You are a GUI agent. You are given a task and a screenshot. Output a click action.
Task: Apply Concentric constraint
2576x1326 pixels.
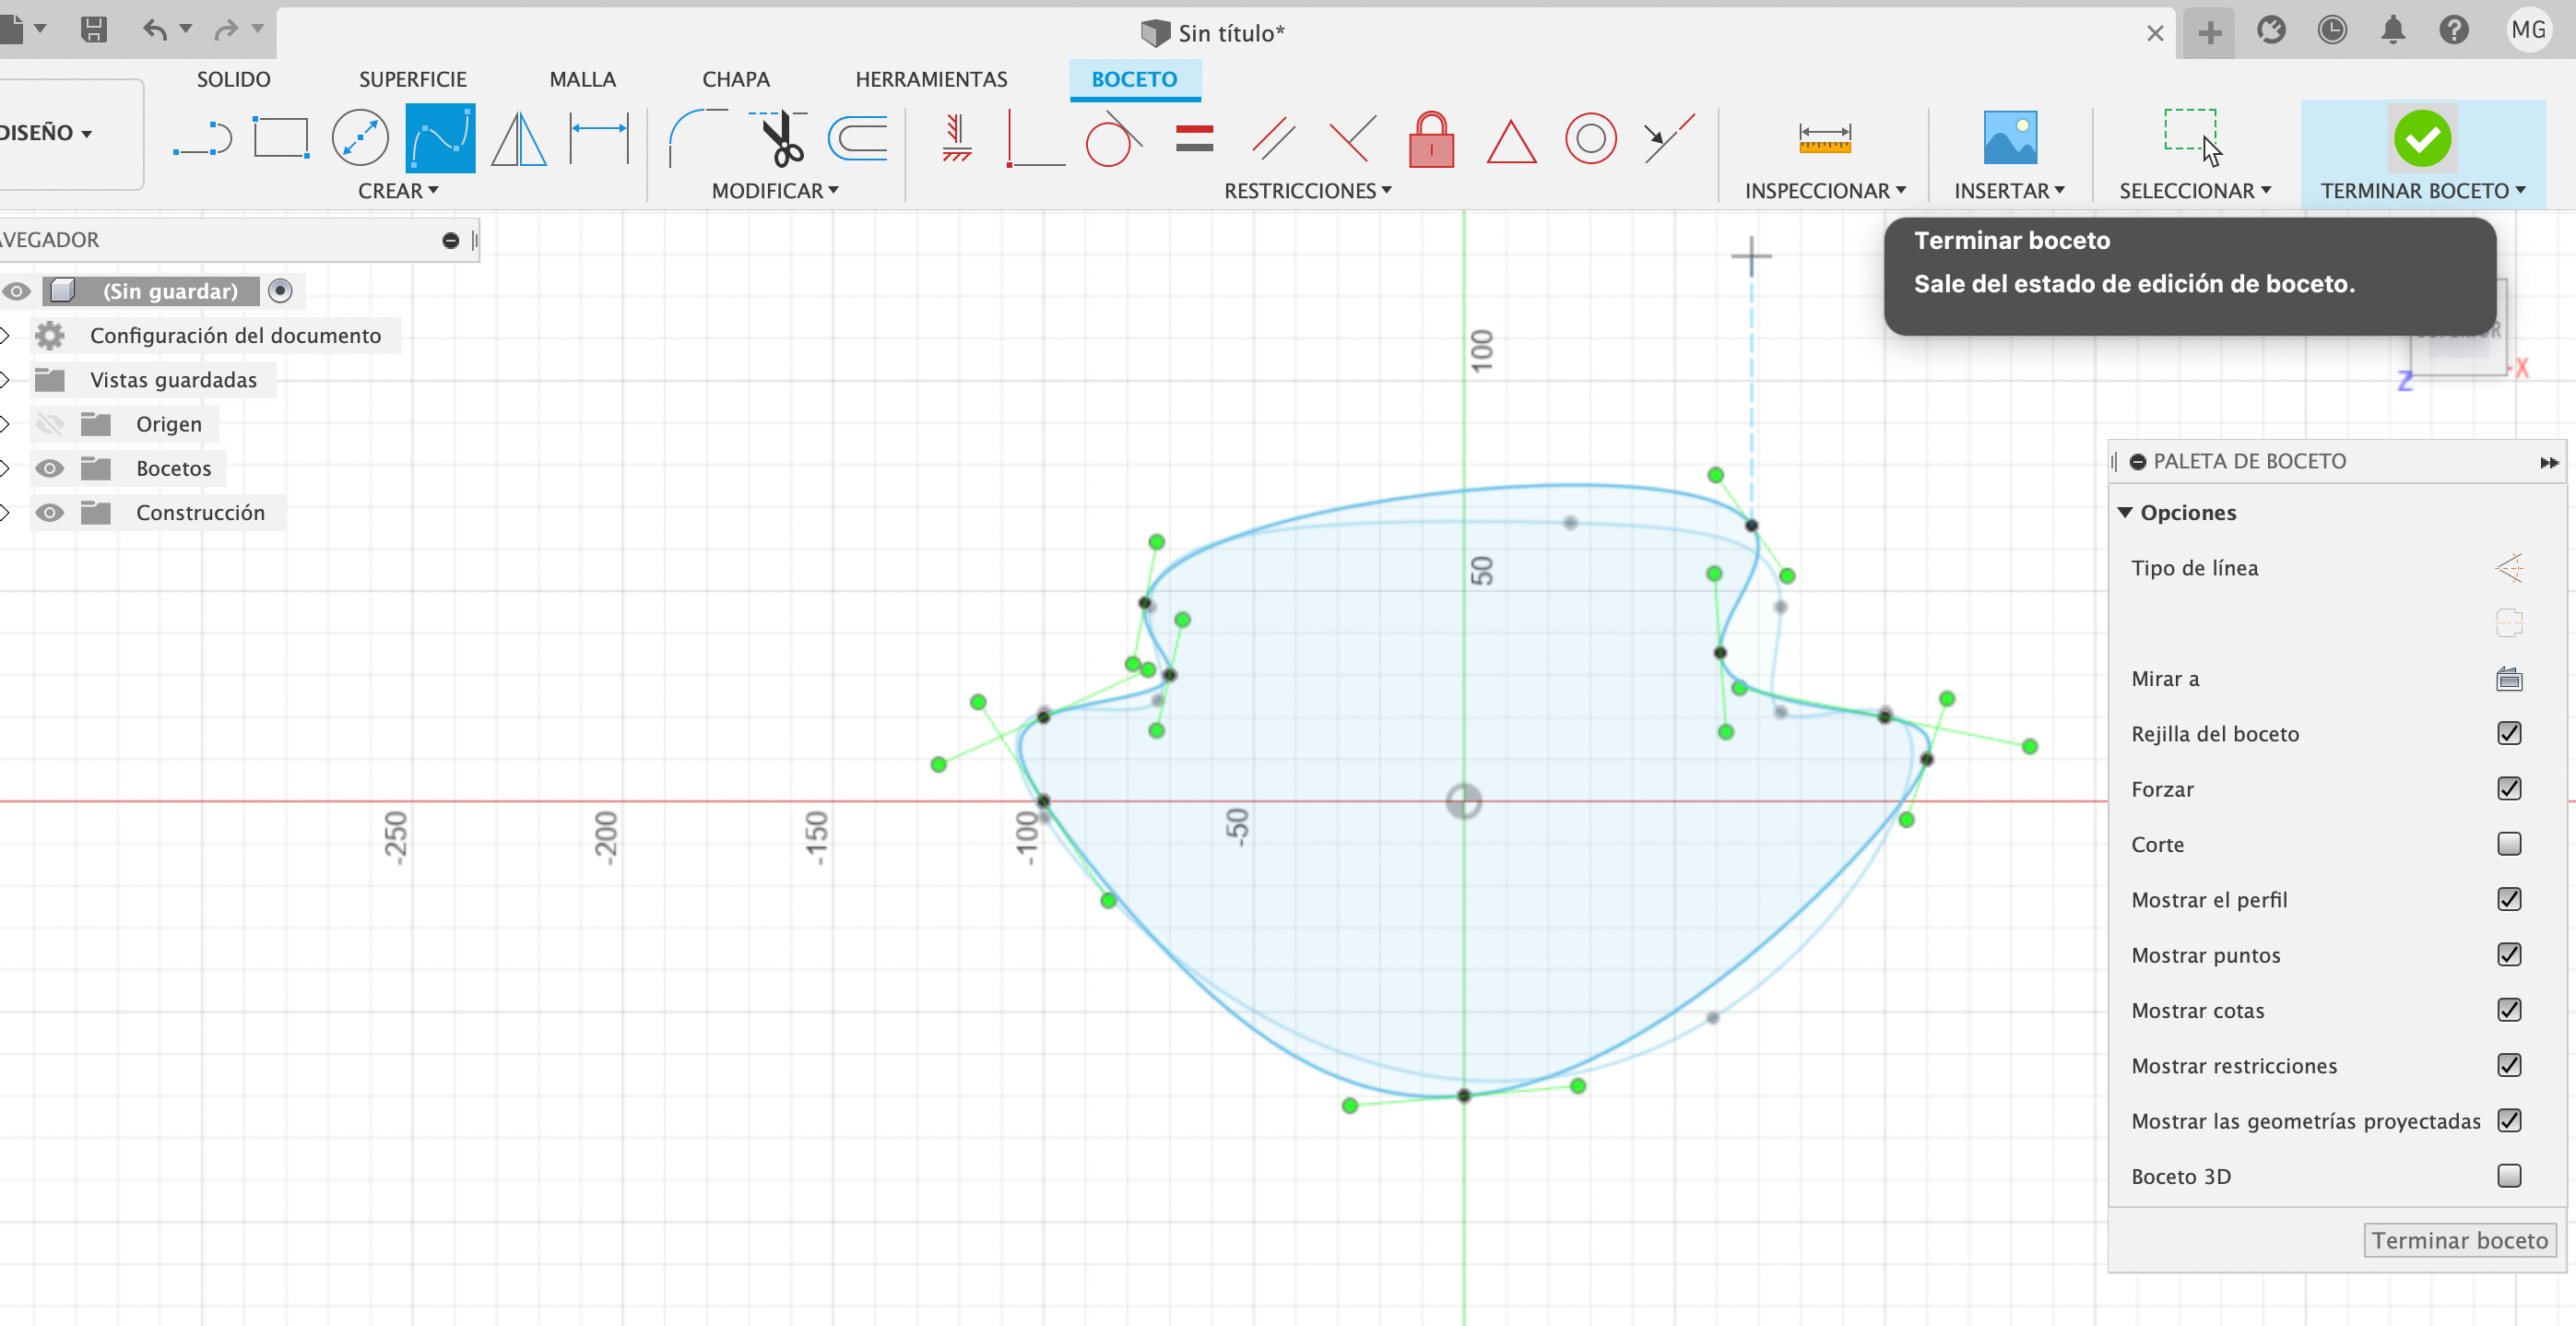click(x=1590, y=138)
